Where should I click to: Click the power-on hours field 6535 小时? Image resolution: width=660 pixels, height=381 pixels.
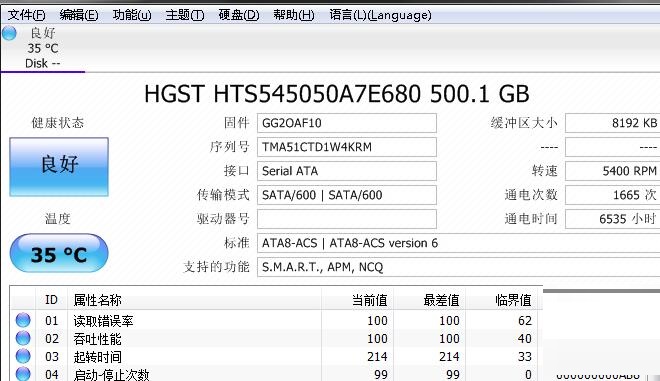click(612, 219)
